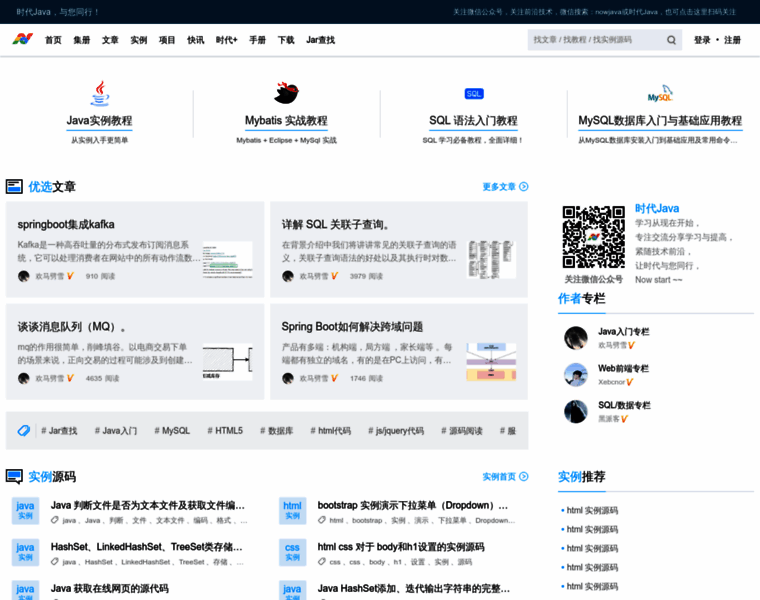Click the 实例源码 monitor icon
Screen dimensions: 760x600
(x=14, y=477)
